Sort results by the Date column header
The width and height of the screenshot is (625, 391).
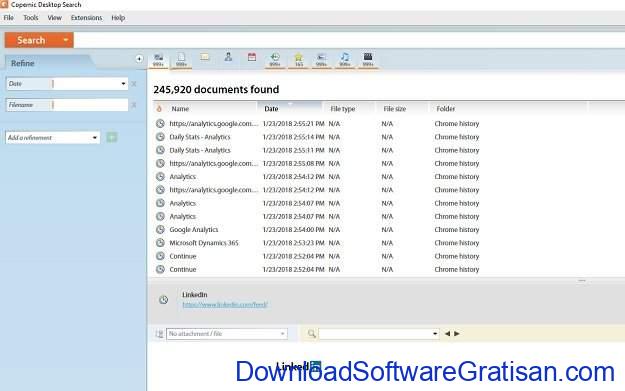(x=290, y=108)
